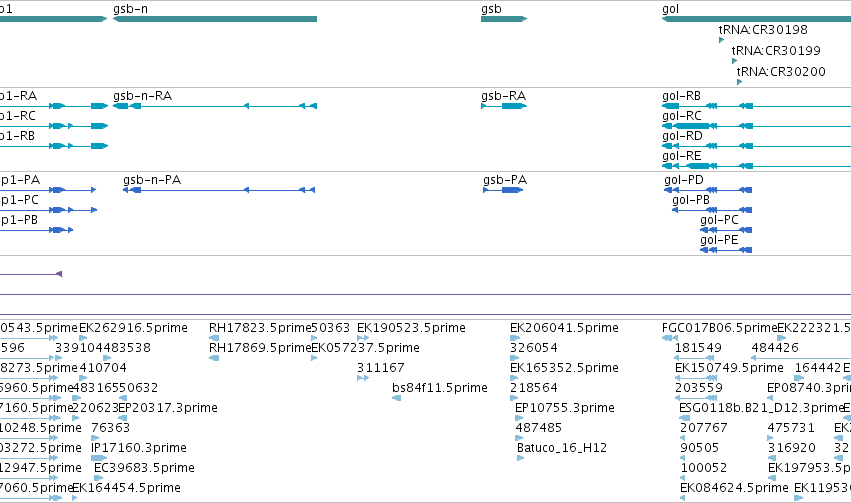This screenshot has width=851, height=503.
Task: Click the 181549 EST label
Action: coord(698,347)
